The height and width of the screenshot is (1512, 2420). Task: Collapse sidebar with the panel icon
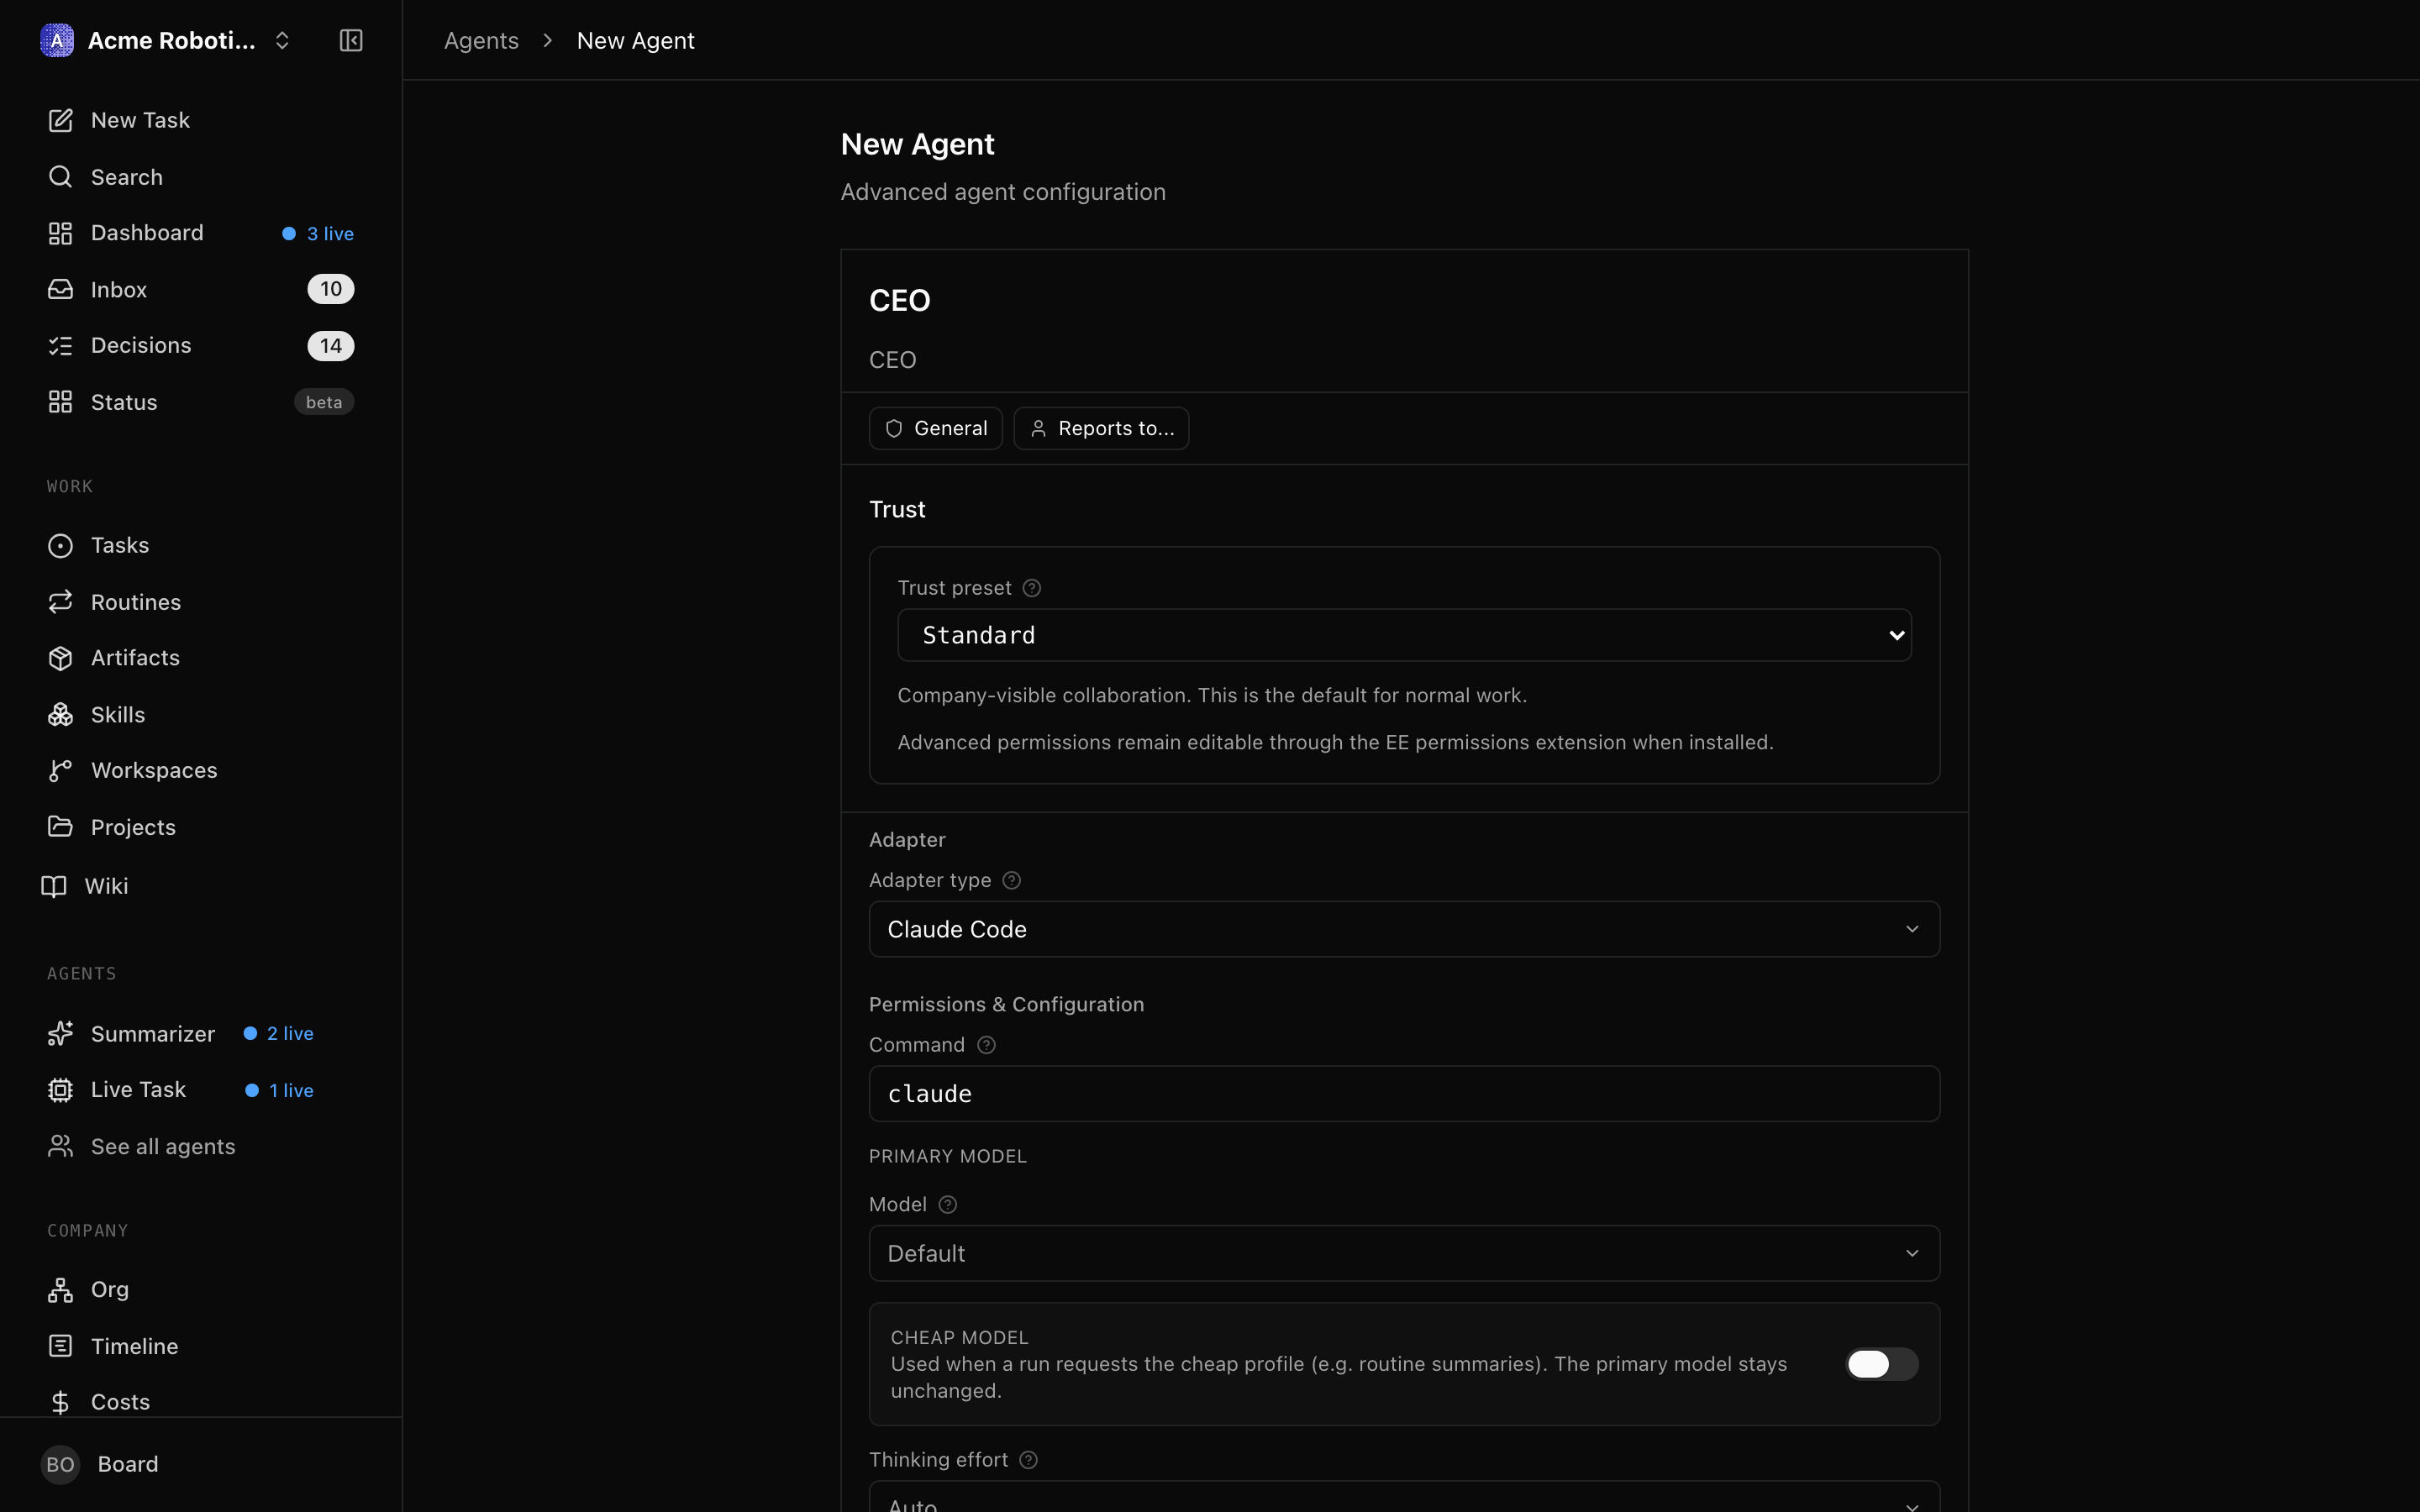click(351, 40)
